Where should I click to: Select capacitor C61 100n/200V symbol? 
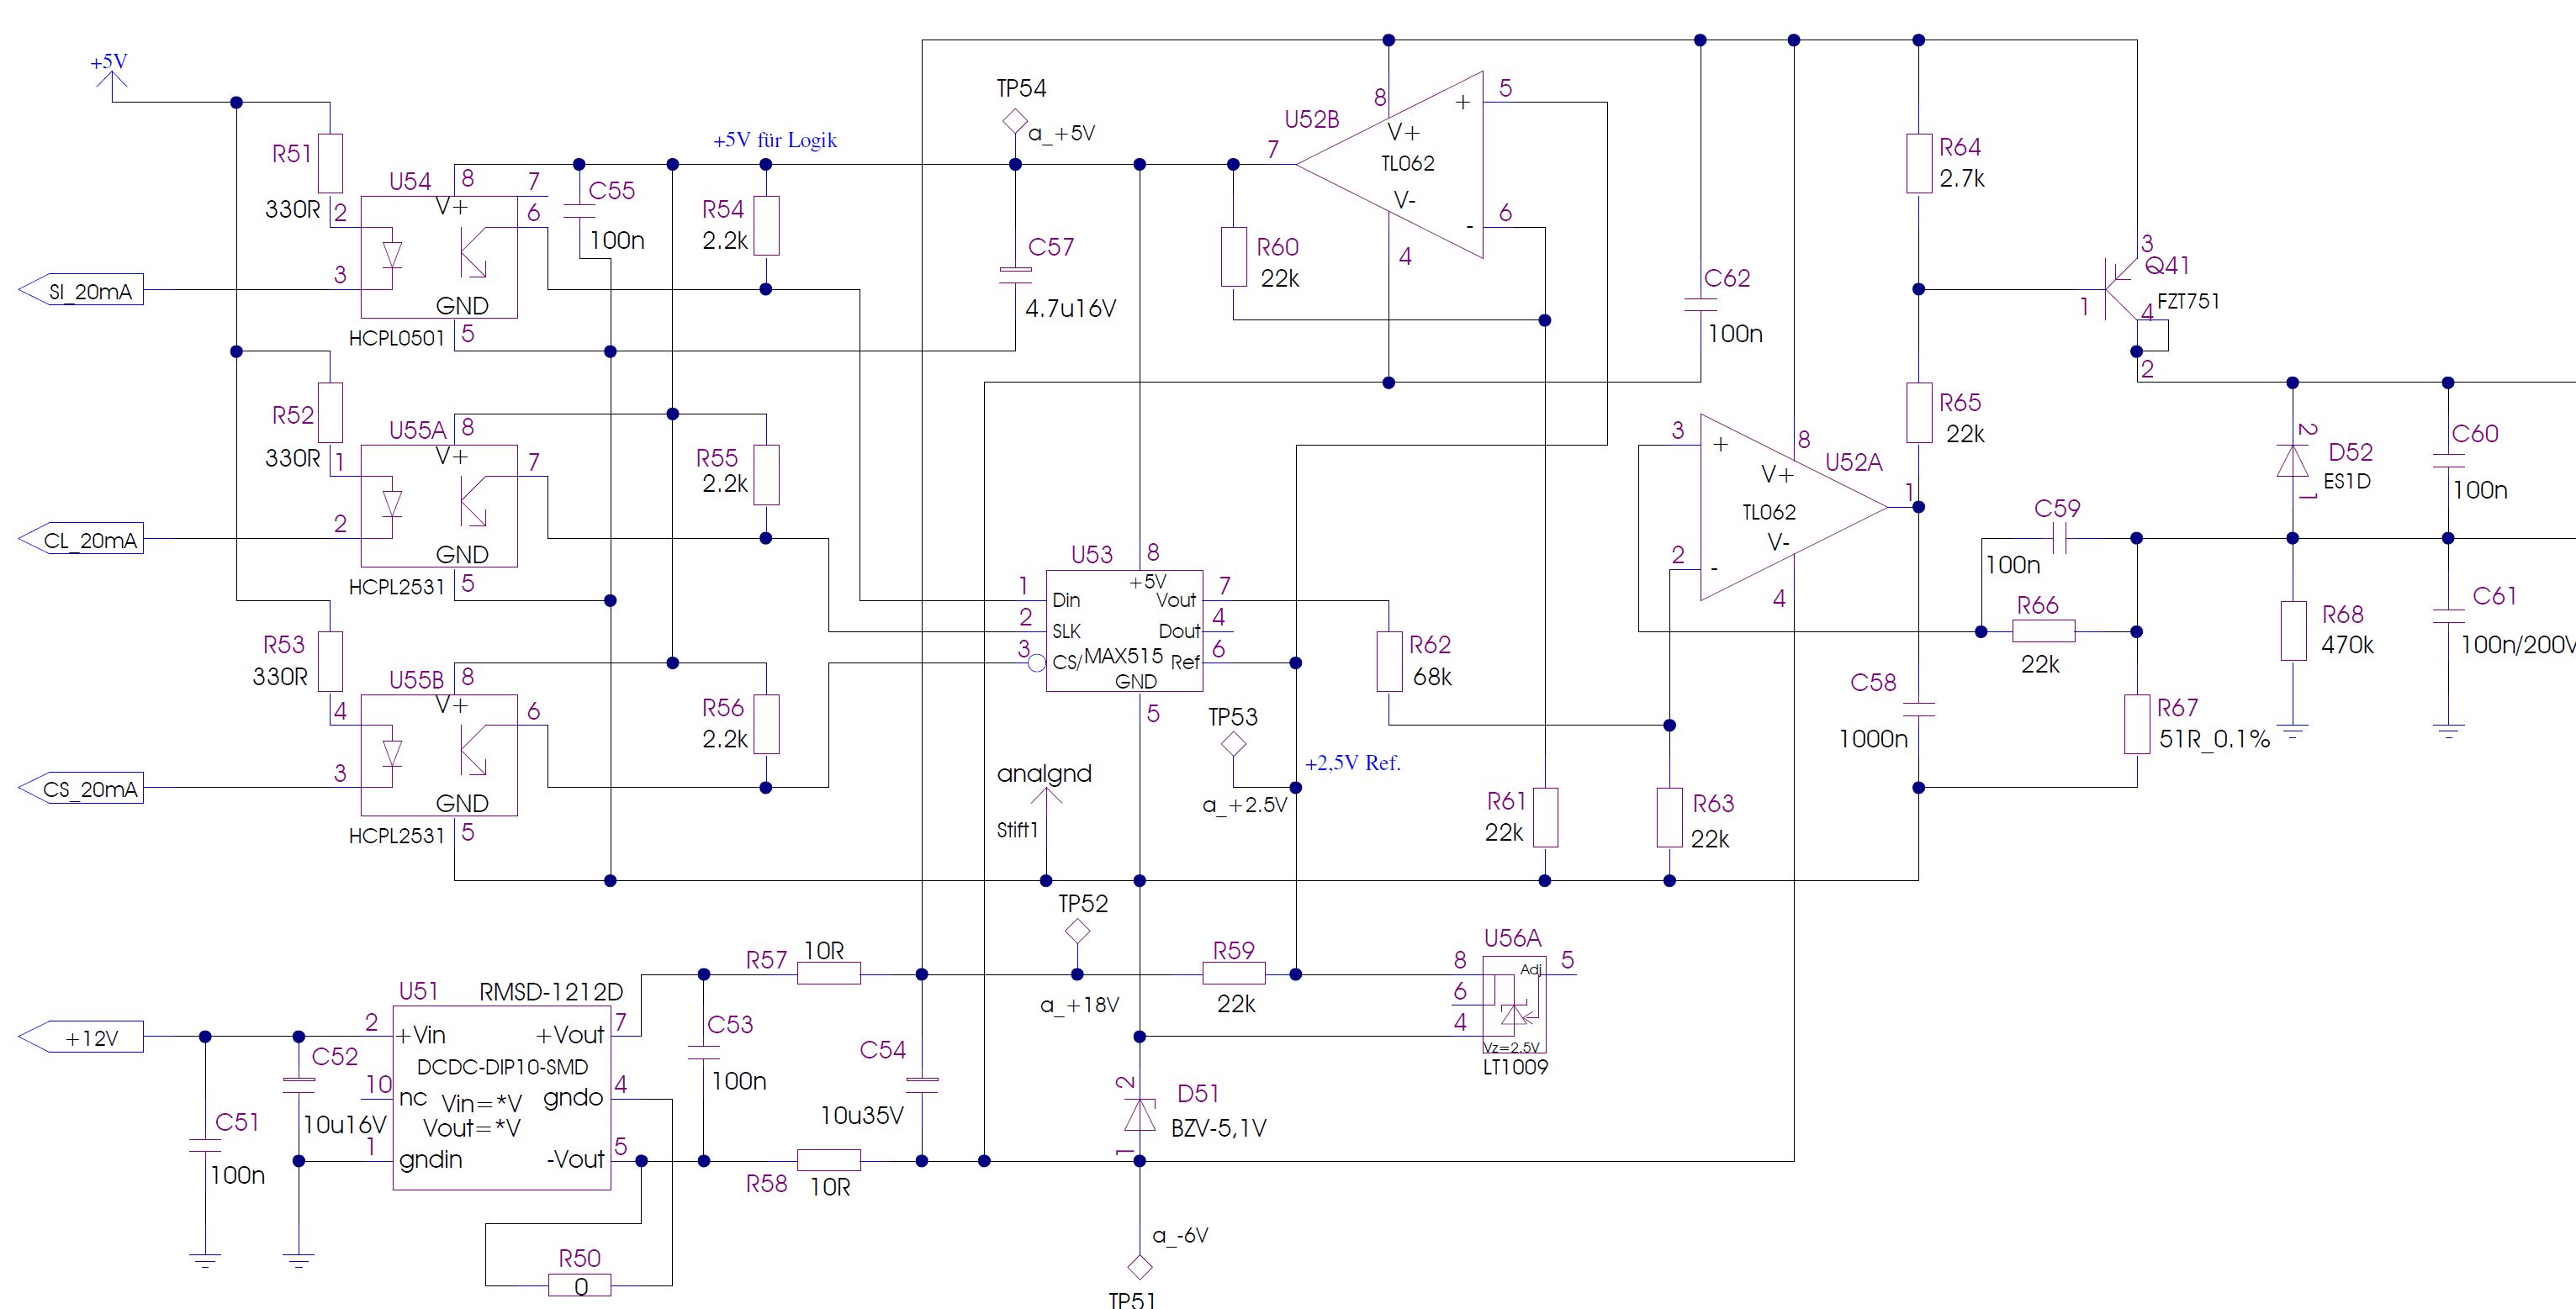pos(2448,616)
